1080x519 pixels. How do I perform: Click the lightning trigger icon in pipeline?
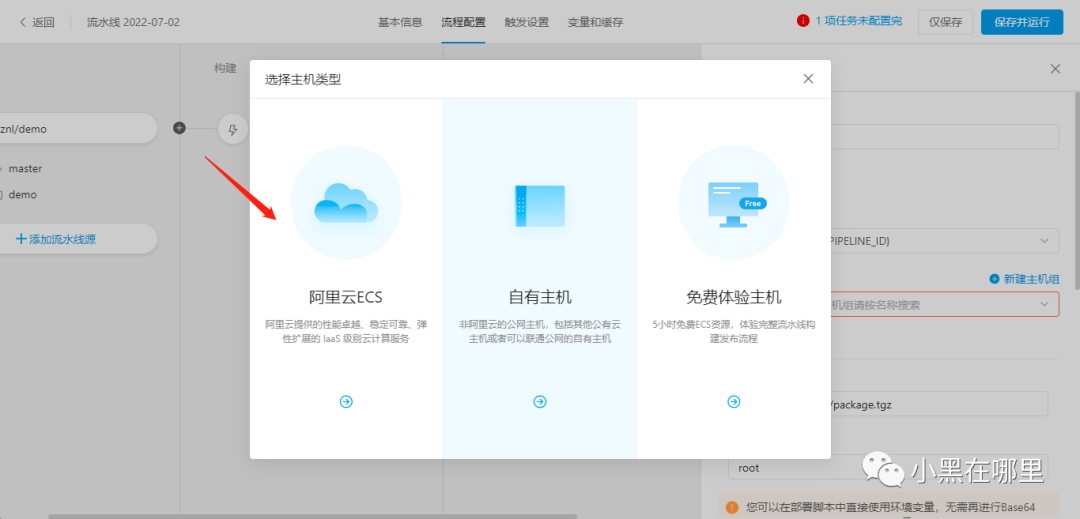point(233,129)
